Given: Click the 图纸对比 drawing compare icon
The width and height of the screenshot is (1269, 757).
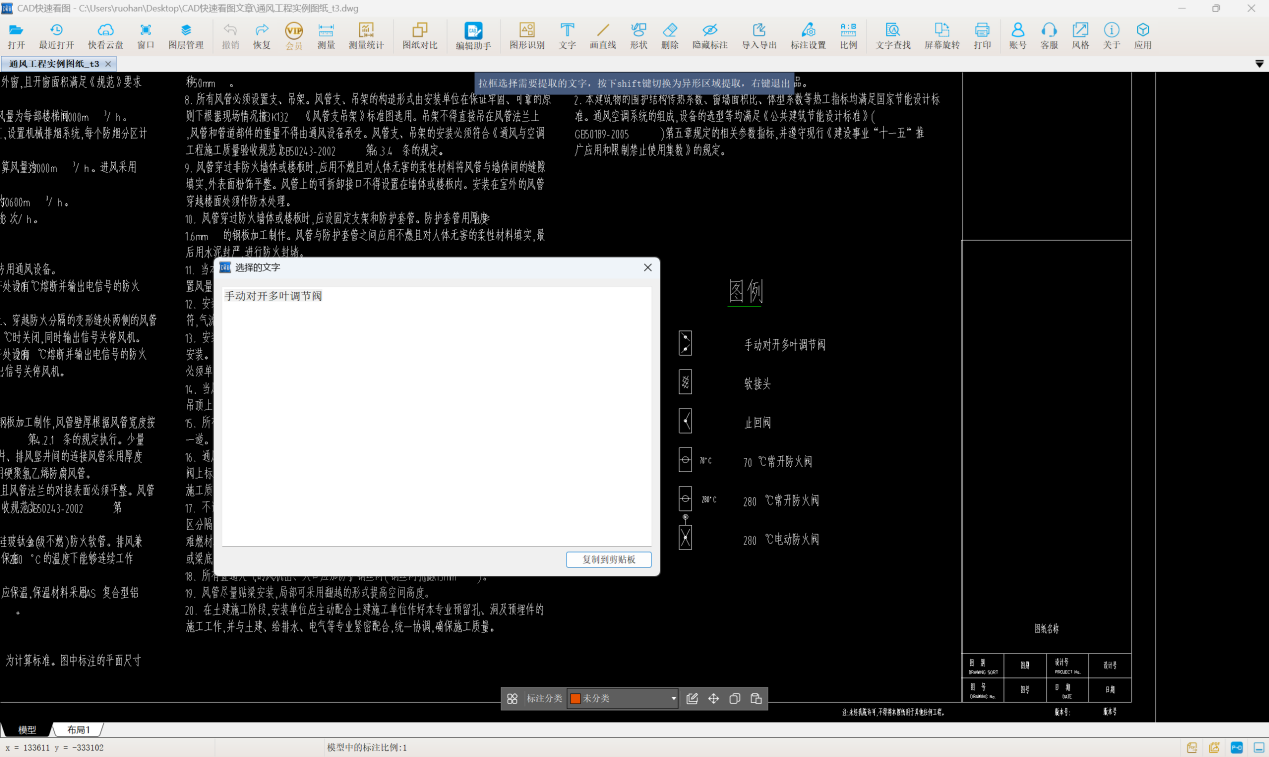Looking at the screenshot, I should pos(419,36).
